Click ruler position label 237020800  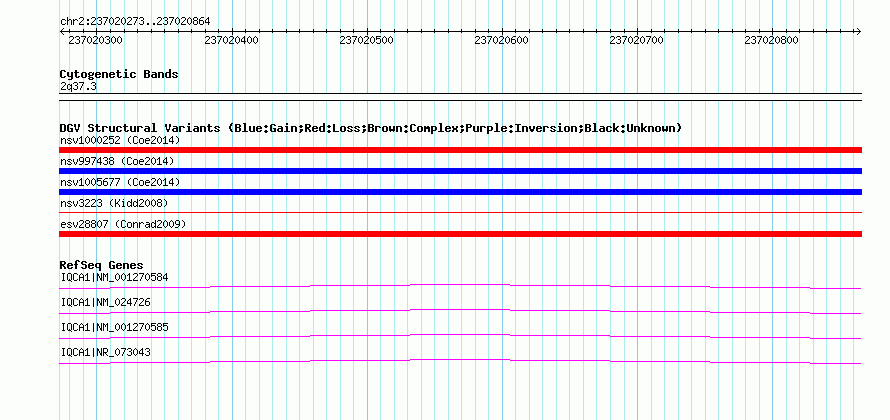pyautogui.click(x=772, y=40)
